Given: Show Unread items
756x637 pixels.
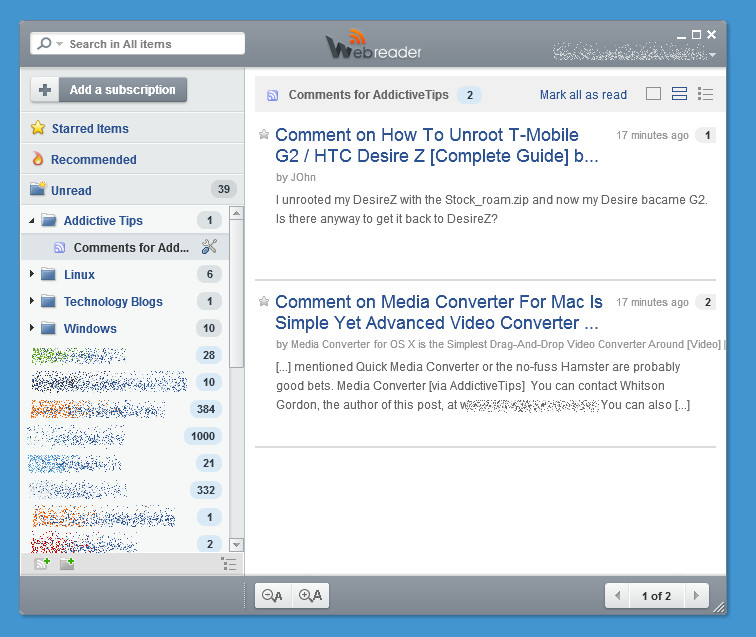Looking at the screenshot, I should pyautogui.click(x=71, y=190).
